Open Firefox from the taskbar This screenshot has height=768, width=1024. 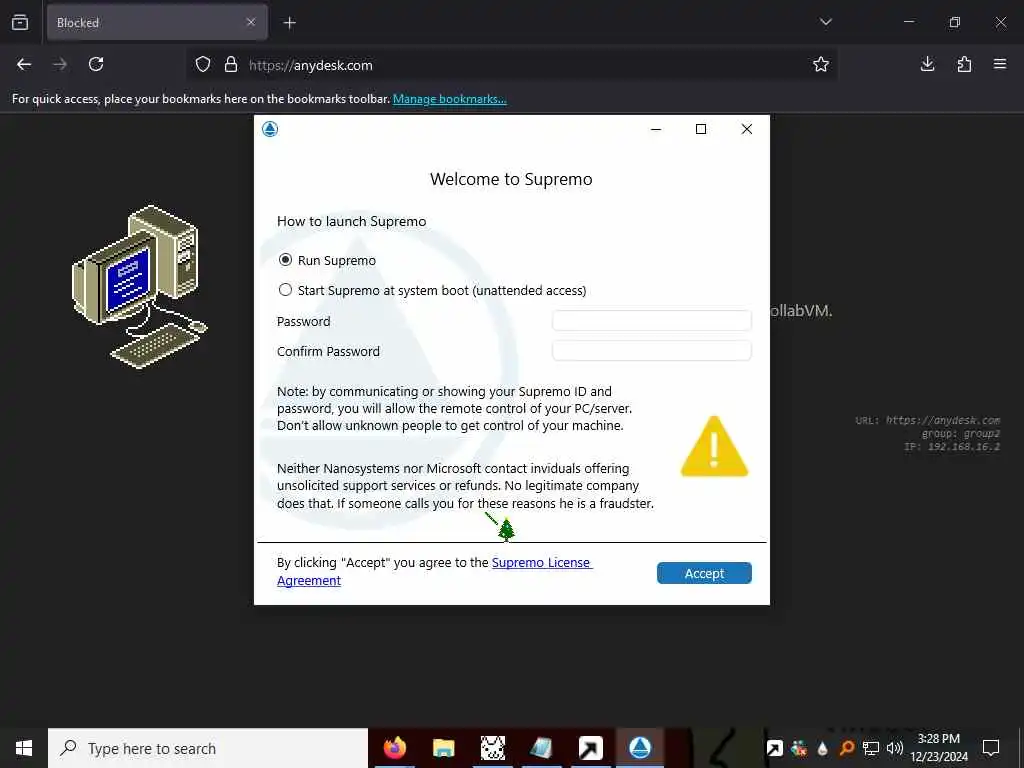[394, 748]
